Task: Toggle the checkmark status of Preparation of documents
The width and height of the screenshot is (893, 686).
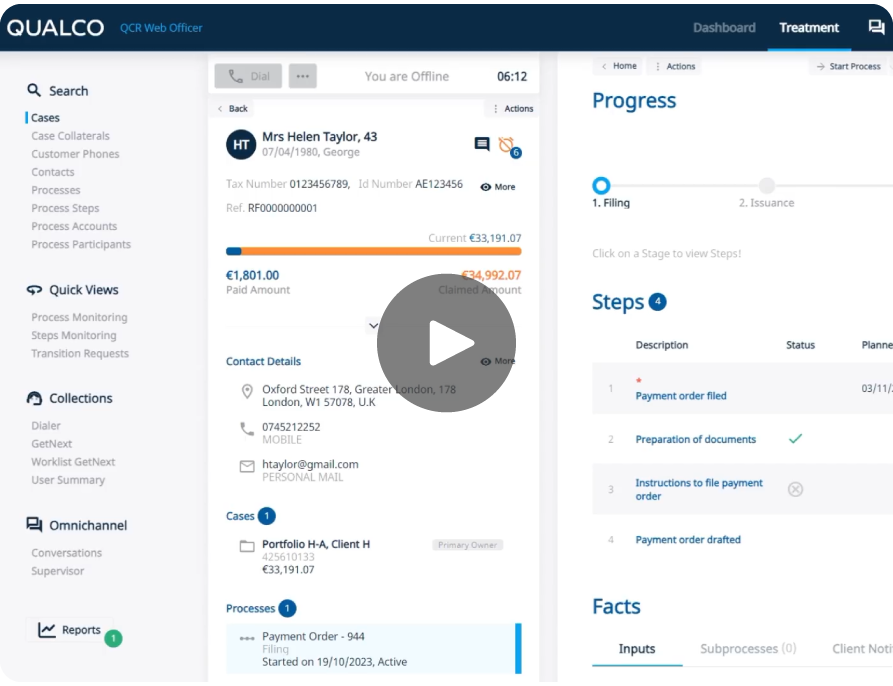Action: (x=796, y=438)
